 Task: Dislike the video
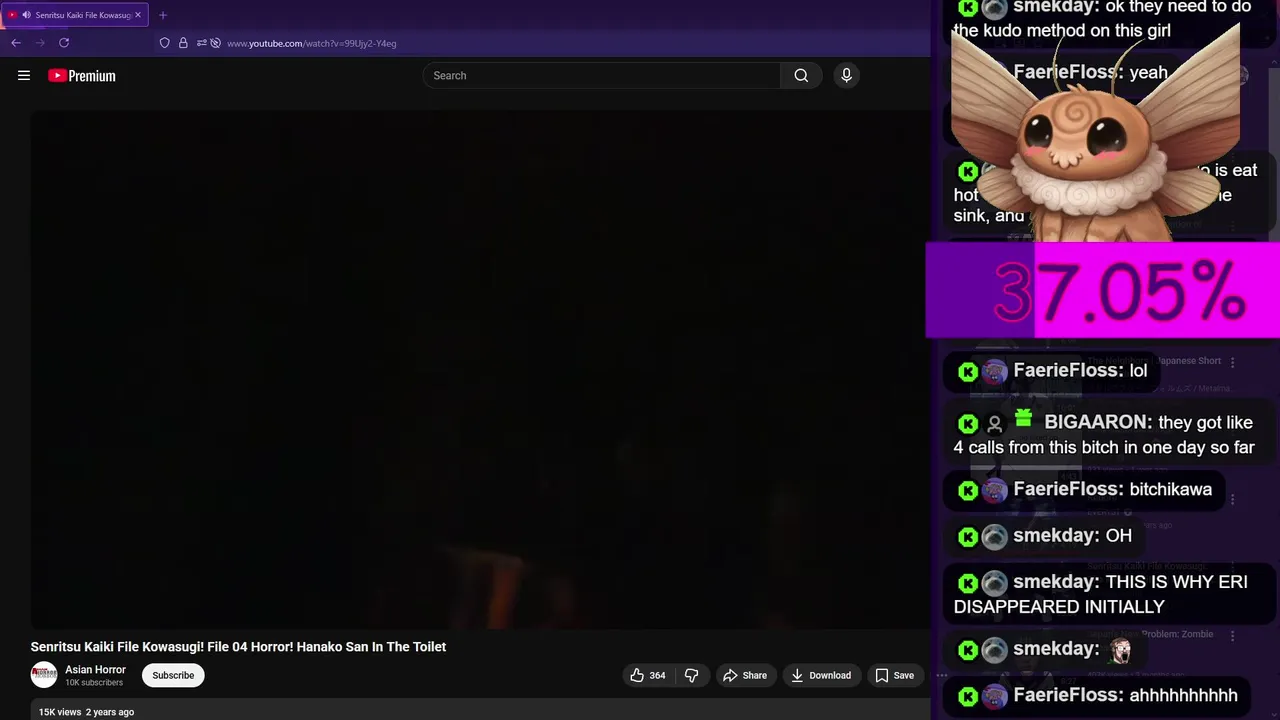[691, 675]
